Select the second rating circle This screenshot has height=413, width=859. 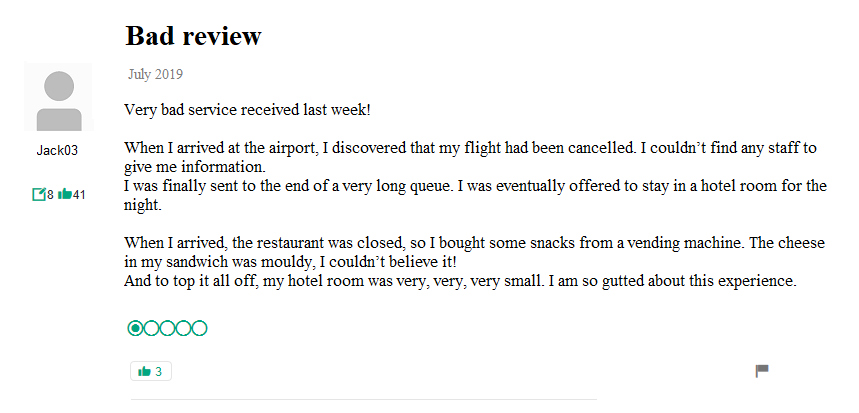coord(152,328)
